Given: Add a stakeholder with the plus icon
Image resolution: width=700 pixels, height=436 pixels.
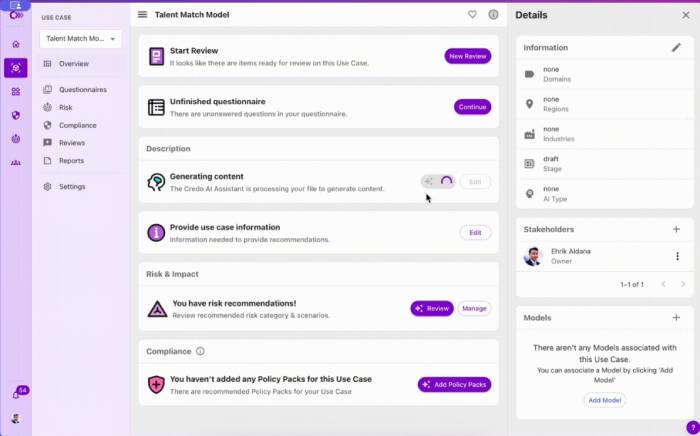Looking at the screenshot, I should tap(676, 229).
